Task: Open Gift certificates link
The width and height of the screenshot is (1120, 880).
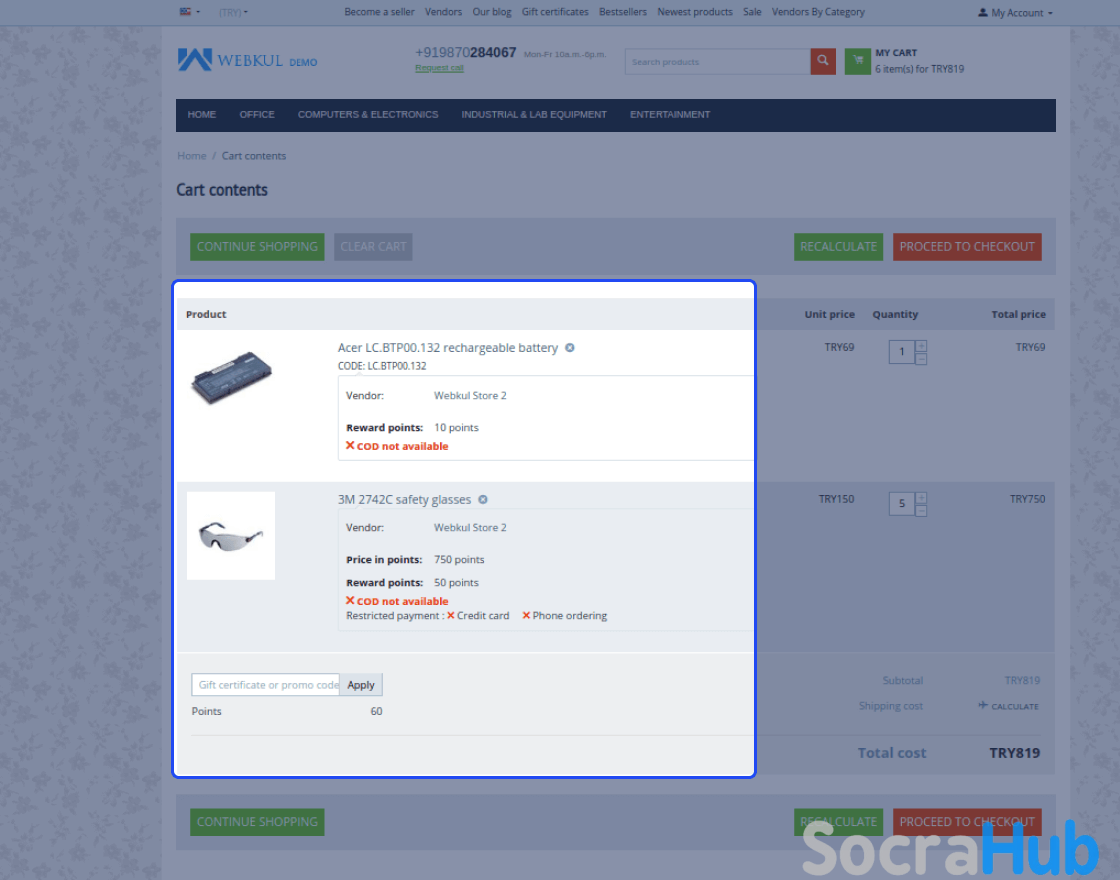Action: (x=555, y=12)
